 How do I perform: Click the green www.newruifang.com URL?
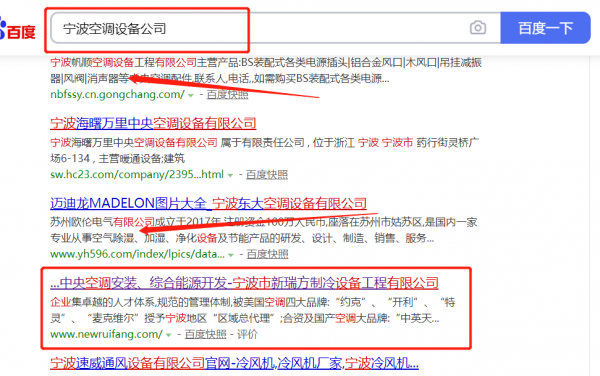tap(106, 334)
